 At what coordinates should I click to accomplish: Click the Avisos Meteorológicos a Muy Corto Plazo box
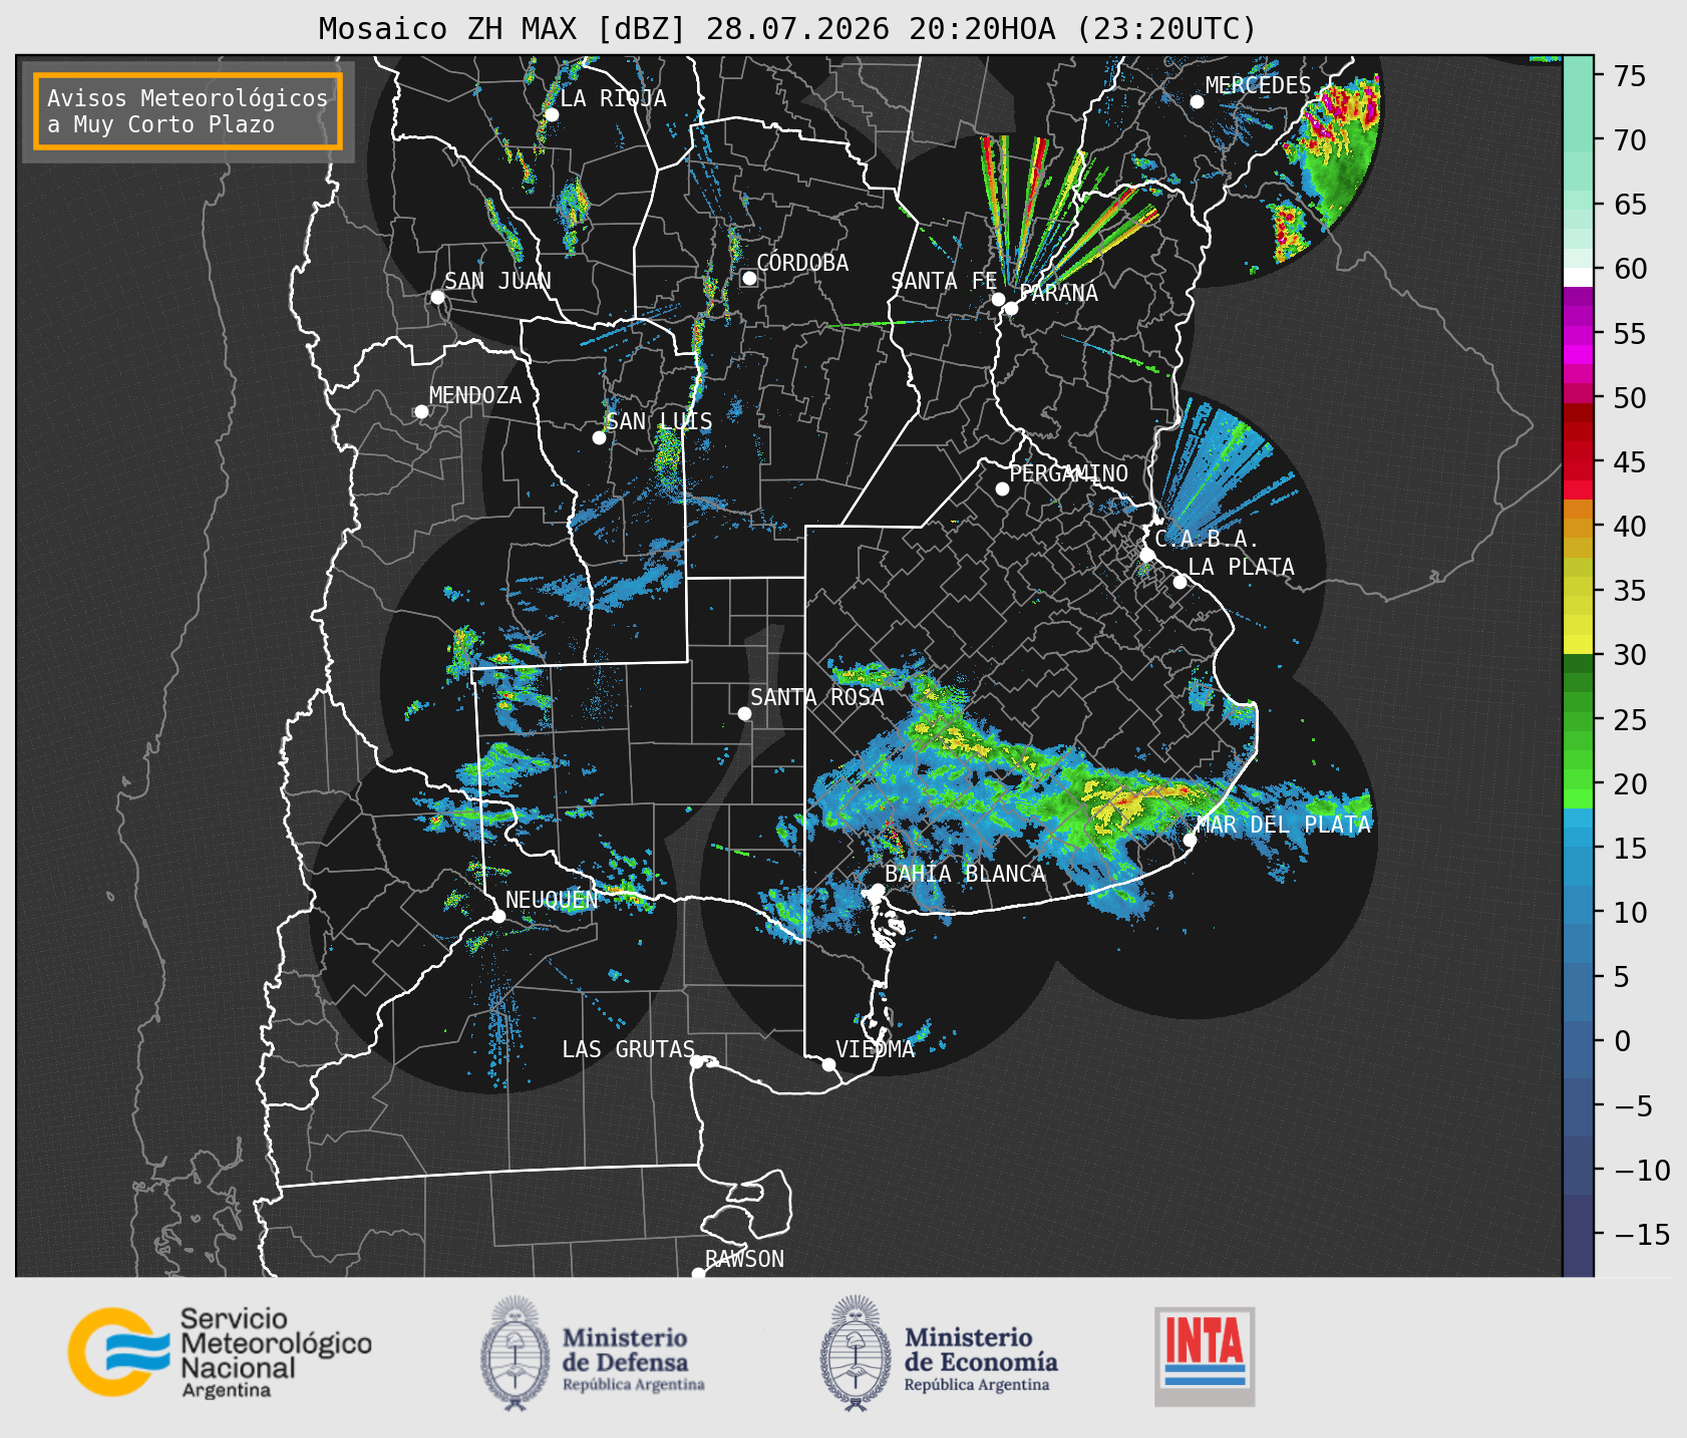tap(188, 111)
